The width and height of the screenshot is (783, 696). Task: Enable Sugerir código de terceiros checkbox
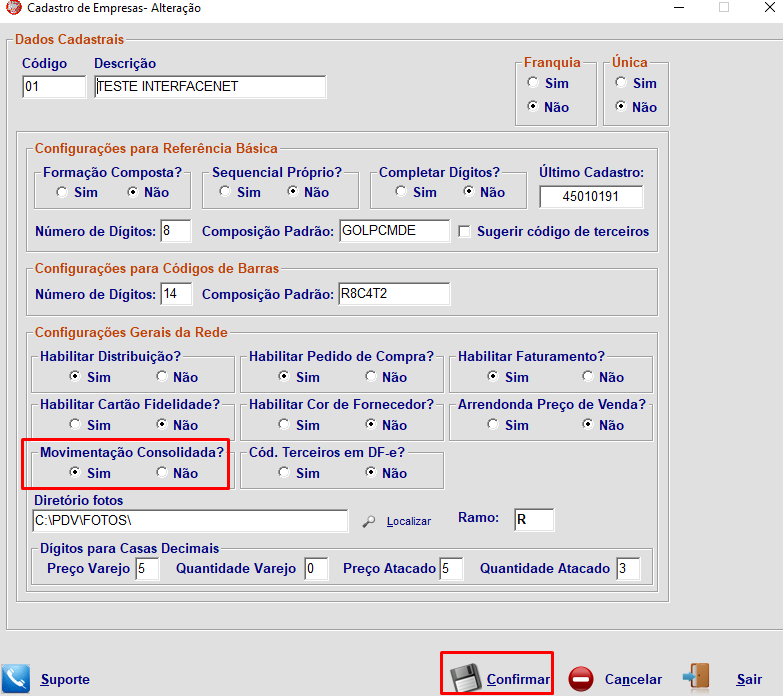(464, 232)
